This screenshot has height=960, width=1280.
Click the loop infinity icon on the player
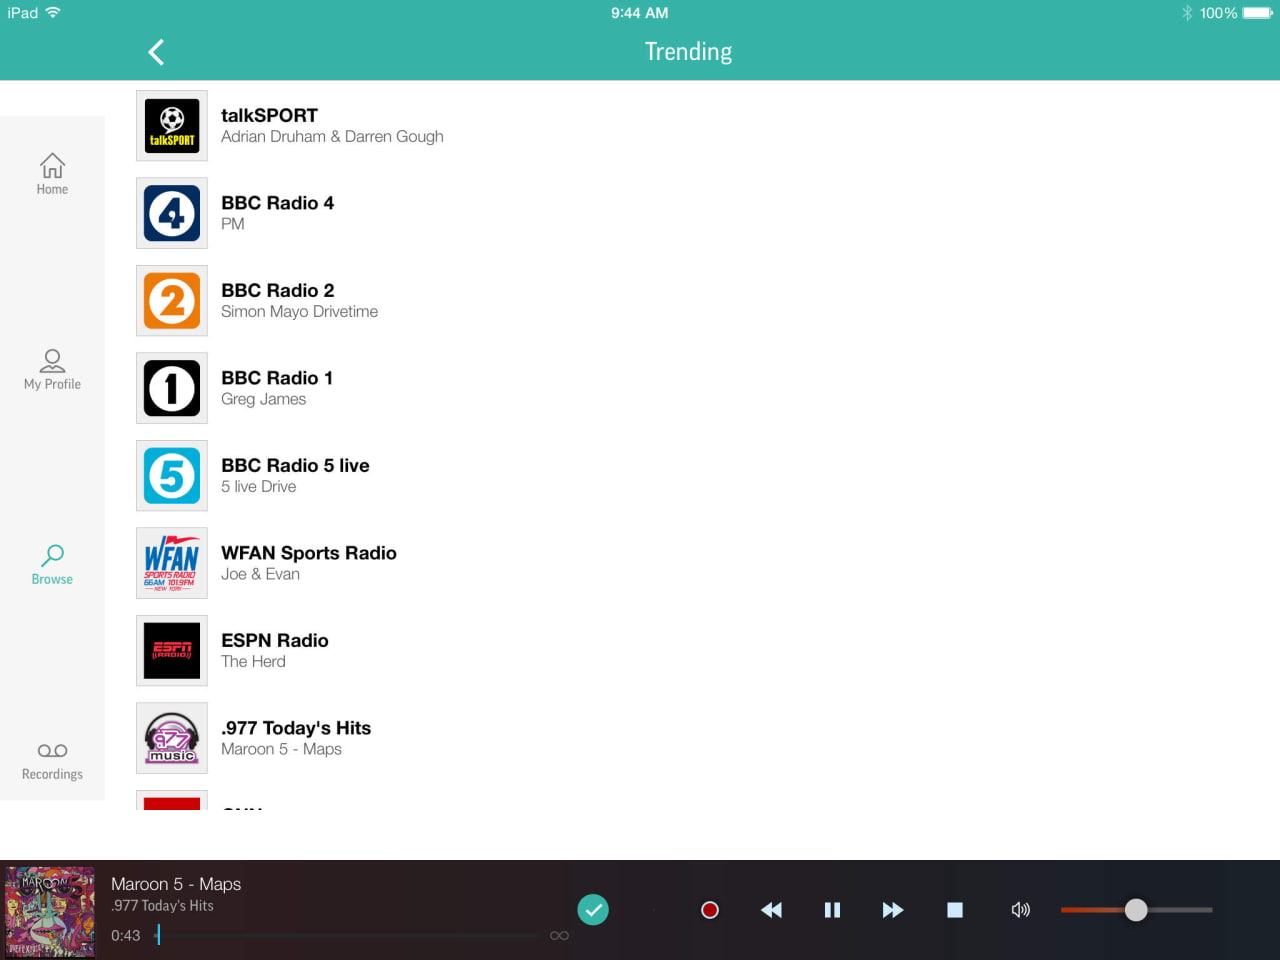click(x=559, y=936)
